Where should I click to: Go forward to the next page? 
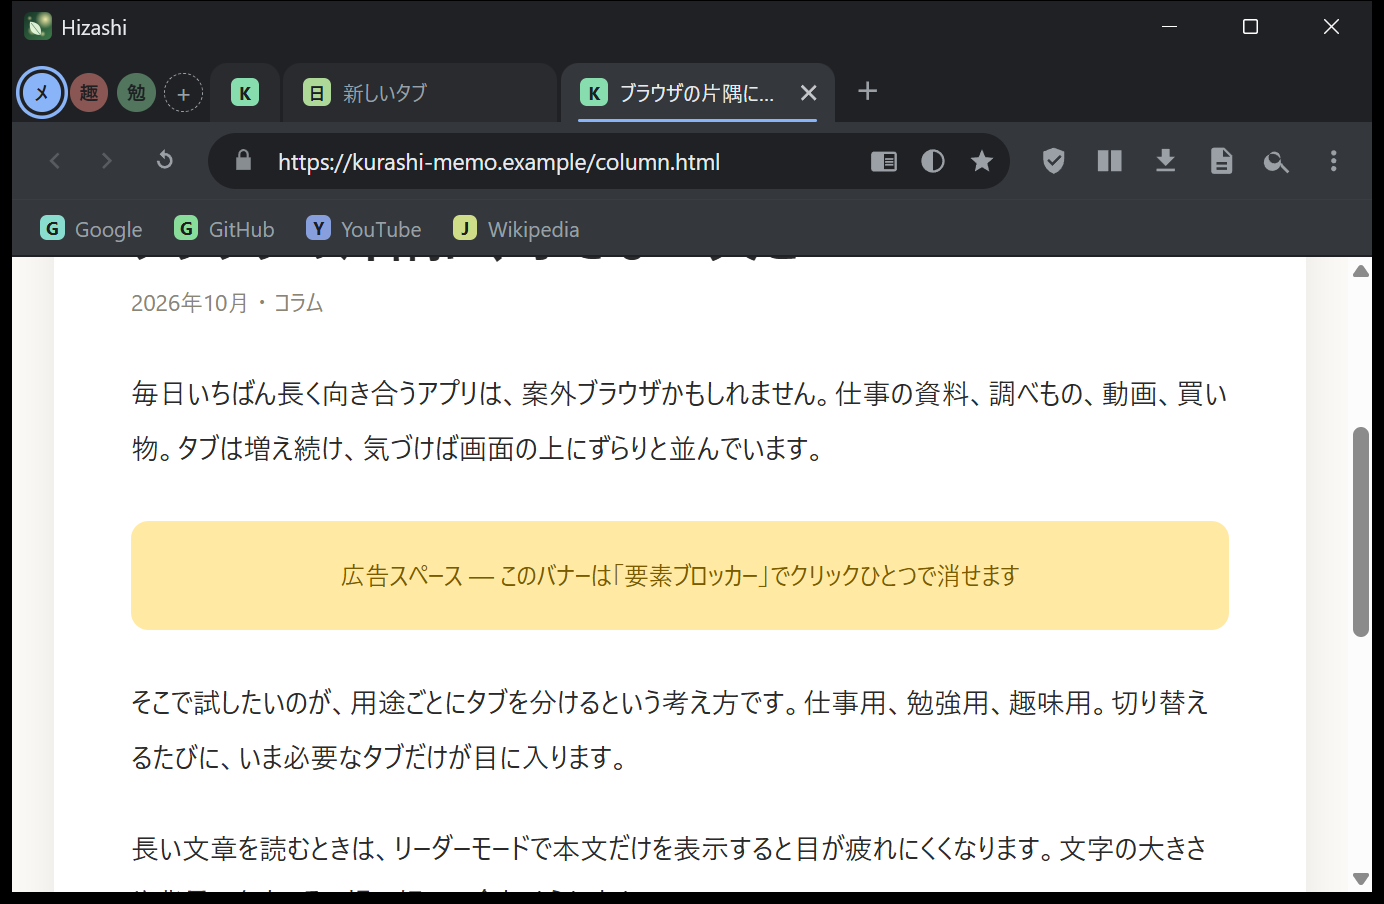coord(107,161)
